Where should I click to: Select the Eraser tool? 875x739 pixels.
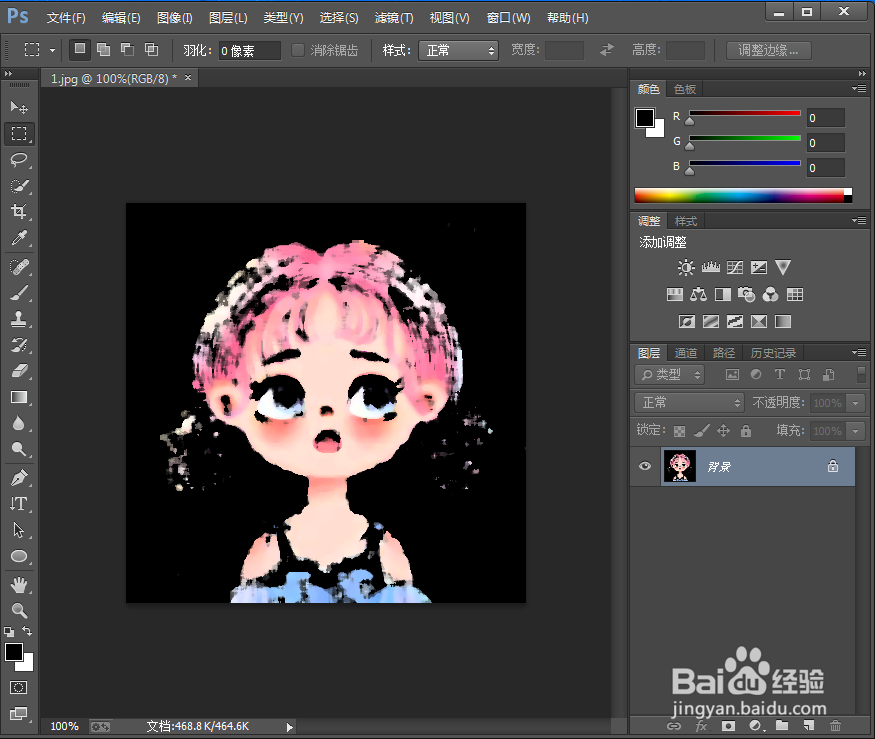click(19, 371)
